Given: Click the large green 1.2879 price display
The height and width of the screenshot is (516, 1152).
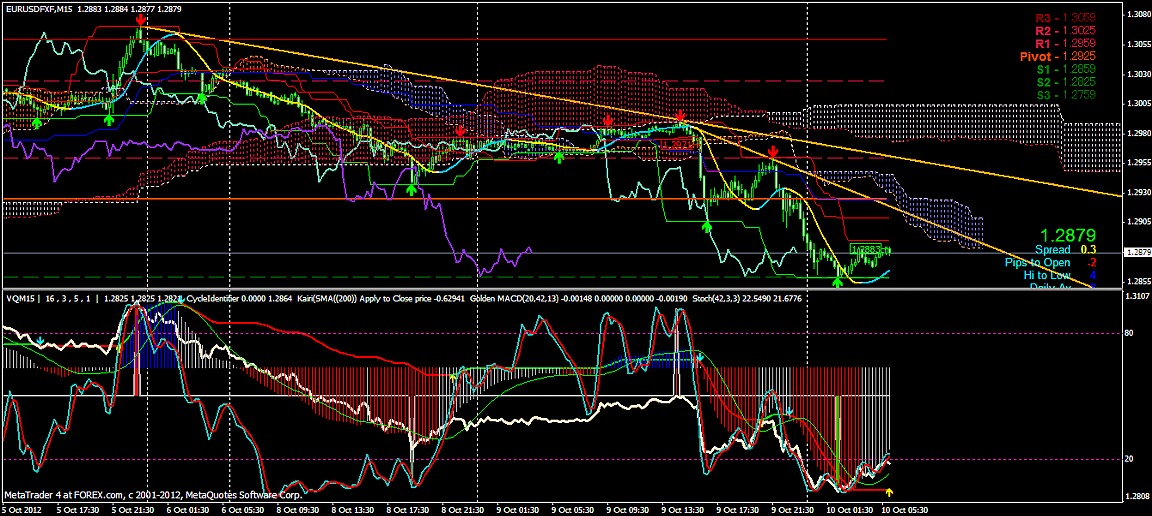Looking at the screenshot, I should [x=1068, y=231].
